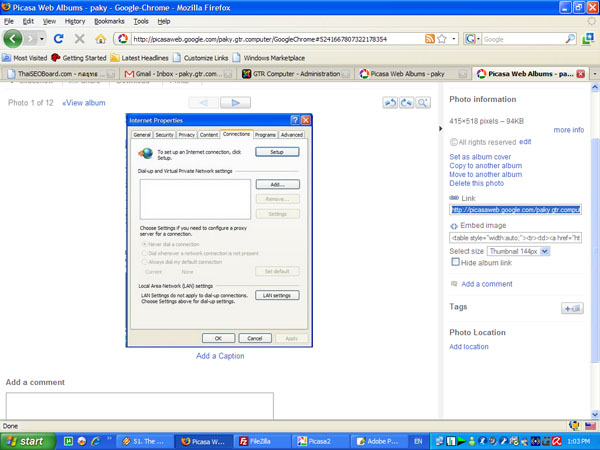Rotate the photo counter-clockwise
Viewport: 600px width, 450px height.
click(x=390, y=103)
